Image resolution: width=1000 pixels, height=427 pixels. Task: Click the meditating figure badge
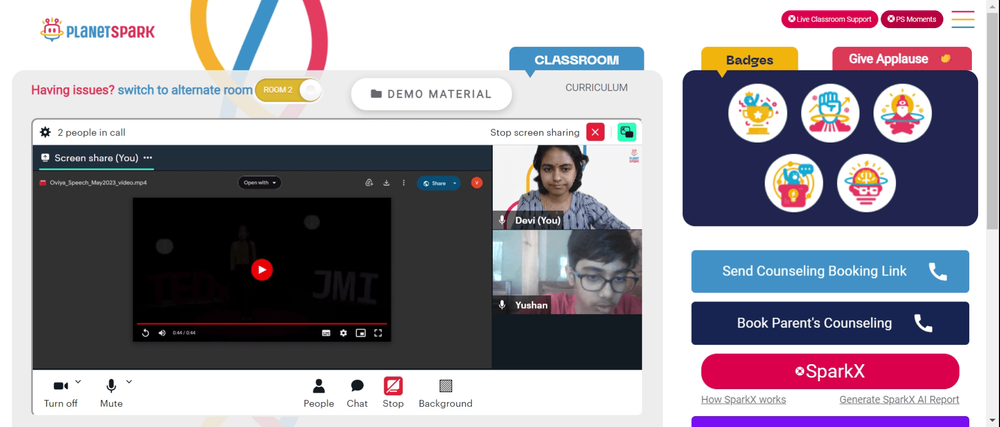902,113
